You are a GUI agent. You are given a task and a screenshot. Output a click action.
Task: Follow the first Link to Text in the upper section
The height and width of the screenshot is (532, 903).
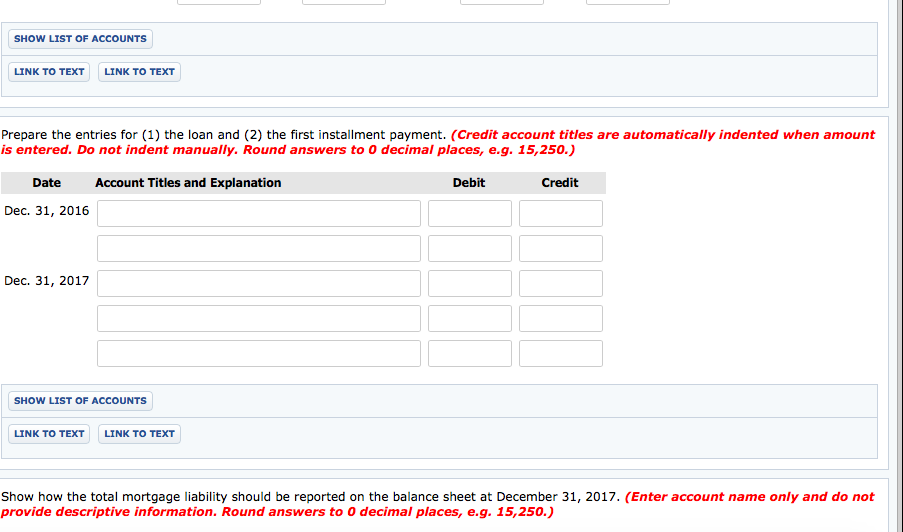click(x=49, y=72)
